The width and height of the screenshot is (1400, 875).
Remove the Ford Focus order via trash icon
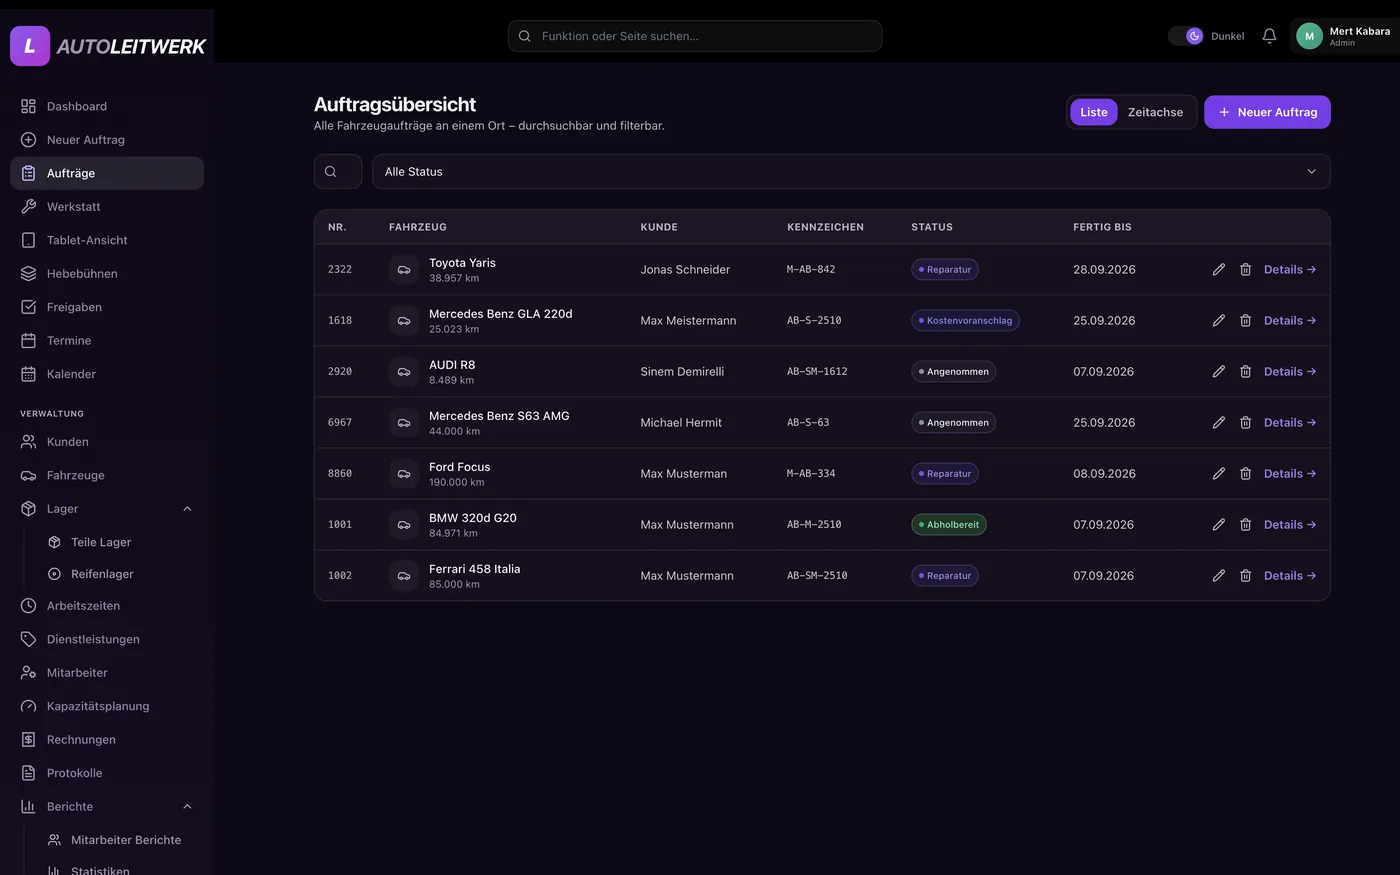1245,473
